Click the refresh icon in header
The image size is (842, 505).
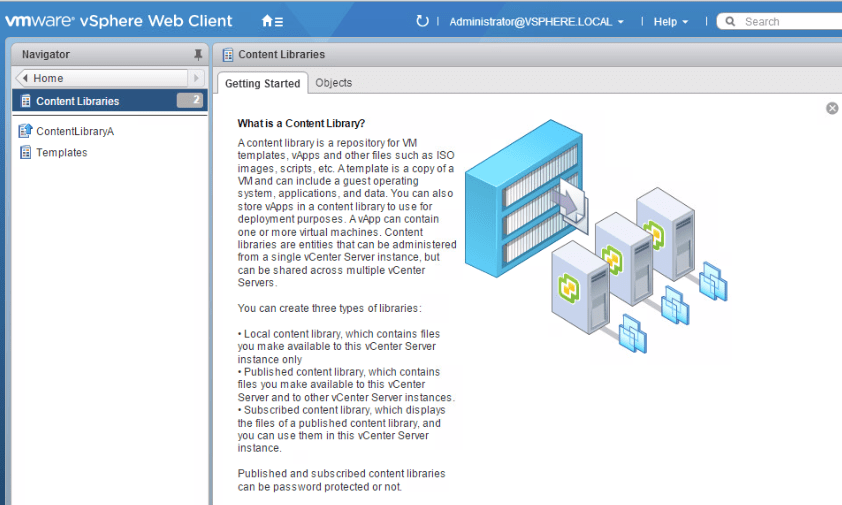(x=422, y=21)
